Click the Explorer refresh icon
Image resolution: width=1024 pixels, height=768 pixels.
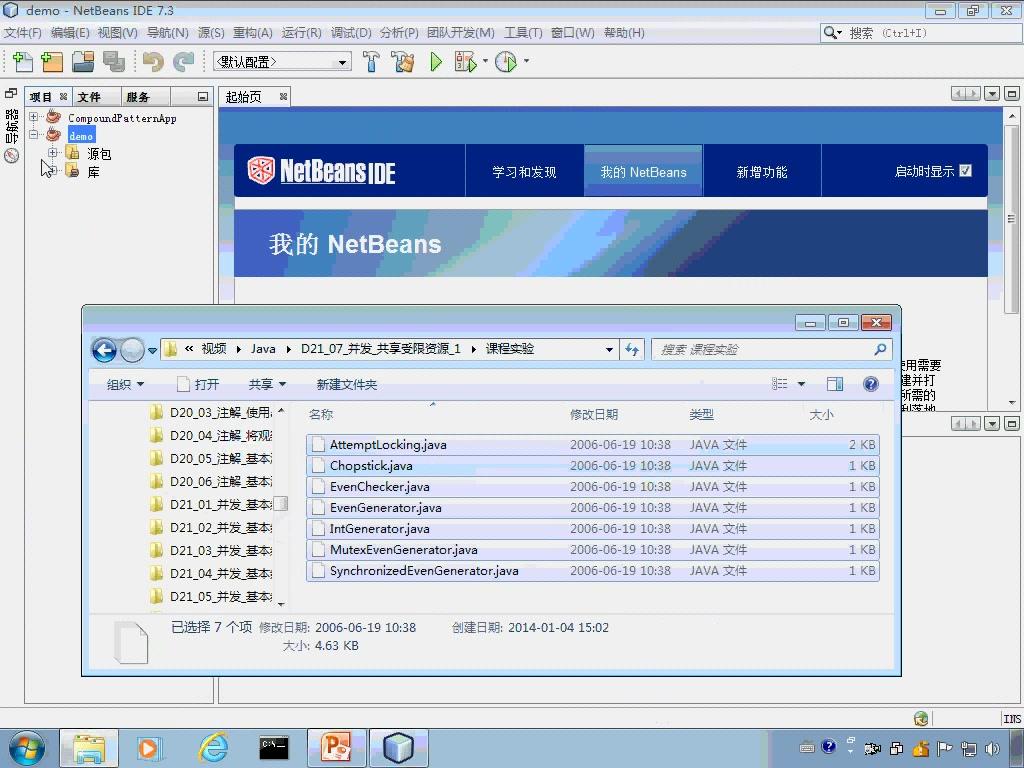[x=632, y=349]
